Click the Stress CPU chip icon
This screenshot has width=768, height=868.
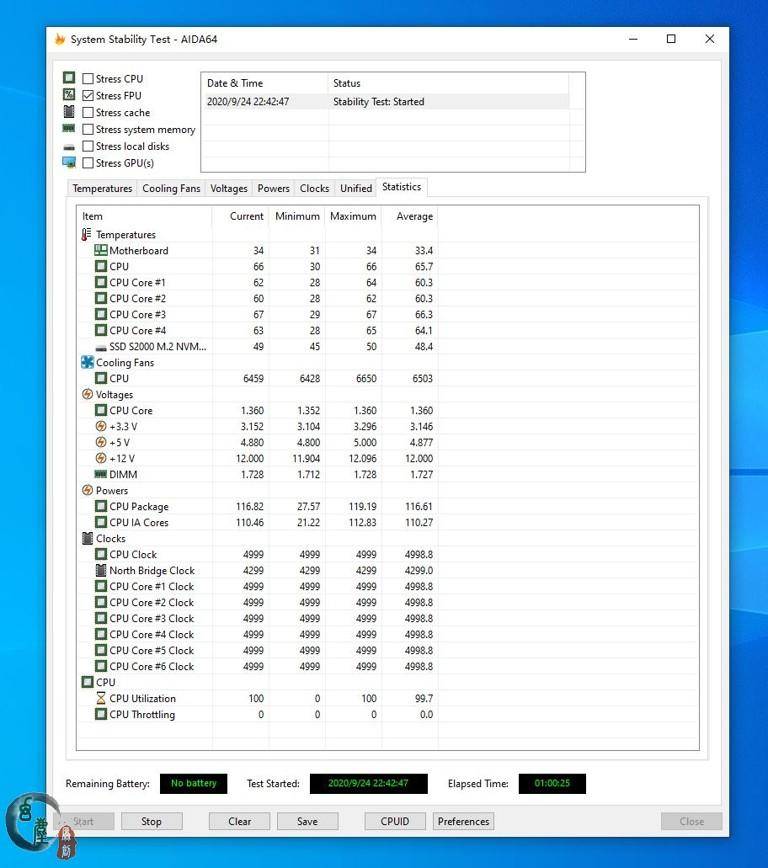tap(69, 78)
